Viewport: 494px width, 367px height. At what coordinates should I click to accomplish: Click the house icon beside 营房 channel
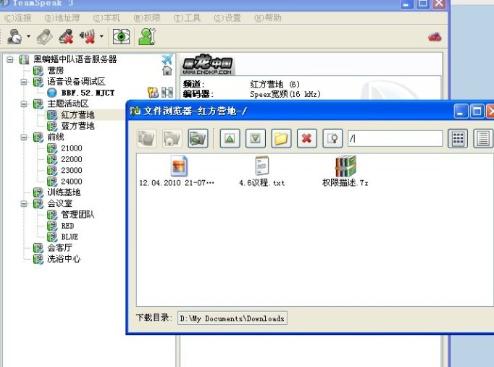click(x=167, y=70)
